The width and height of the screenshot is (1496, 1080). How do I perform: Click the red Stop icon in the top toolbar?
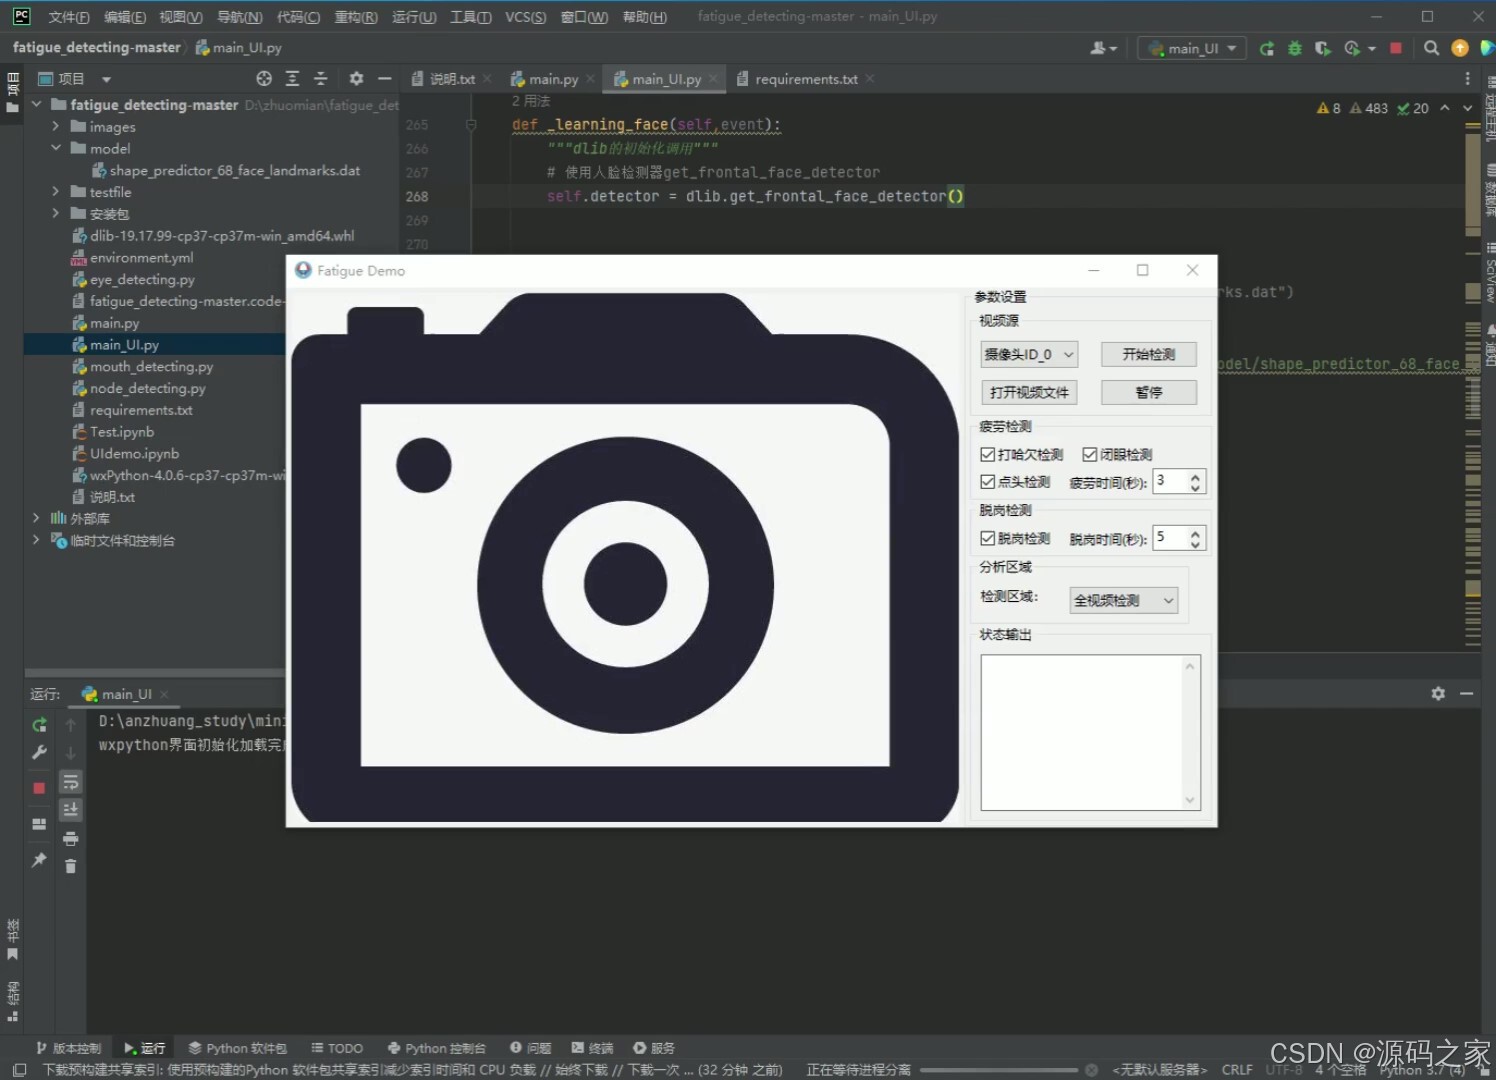1396,48
